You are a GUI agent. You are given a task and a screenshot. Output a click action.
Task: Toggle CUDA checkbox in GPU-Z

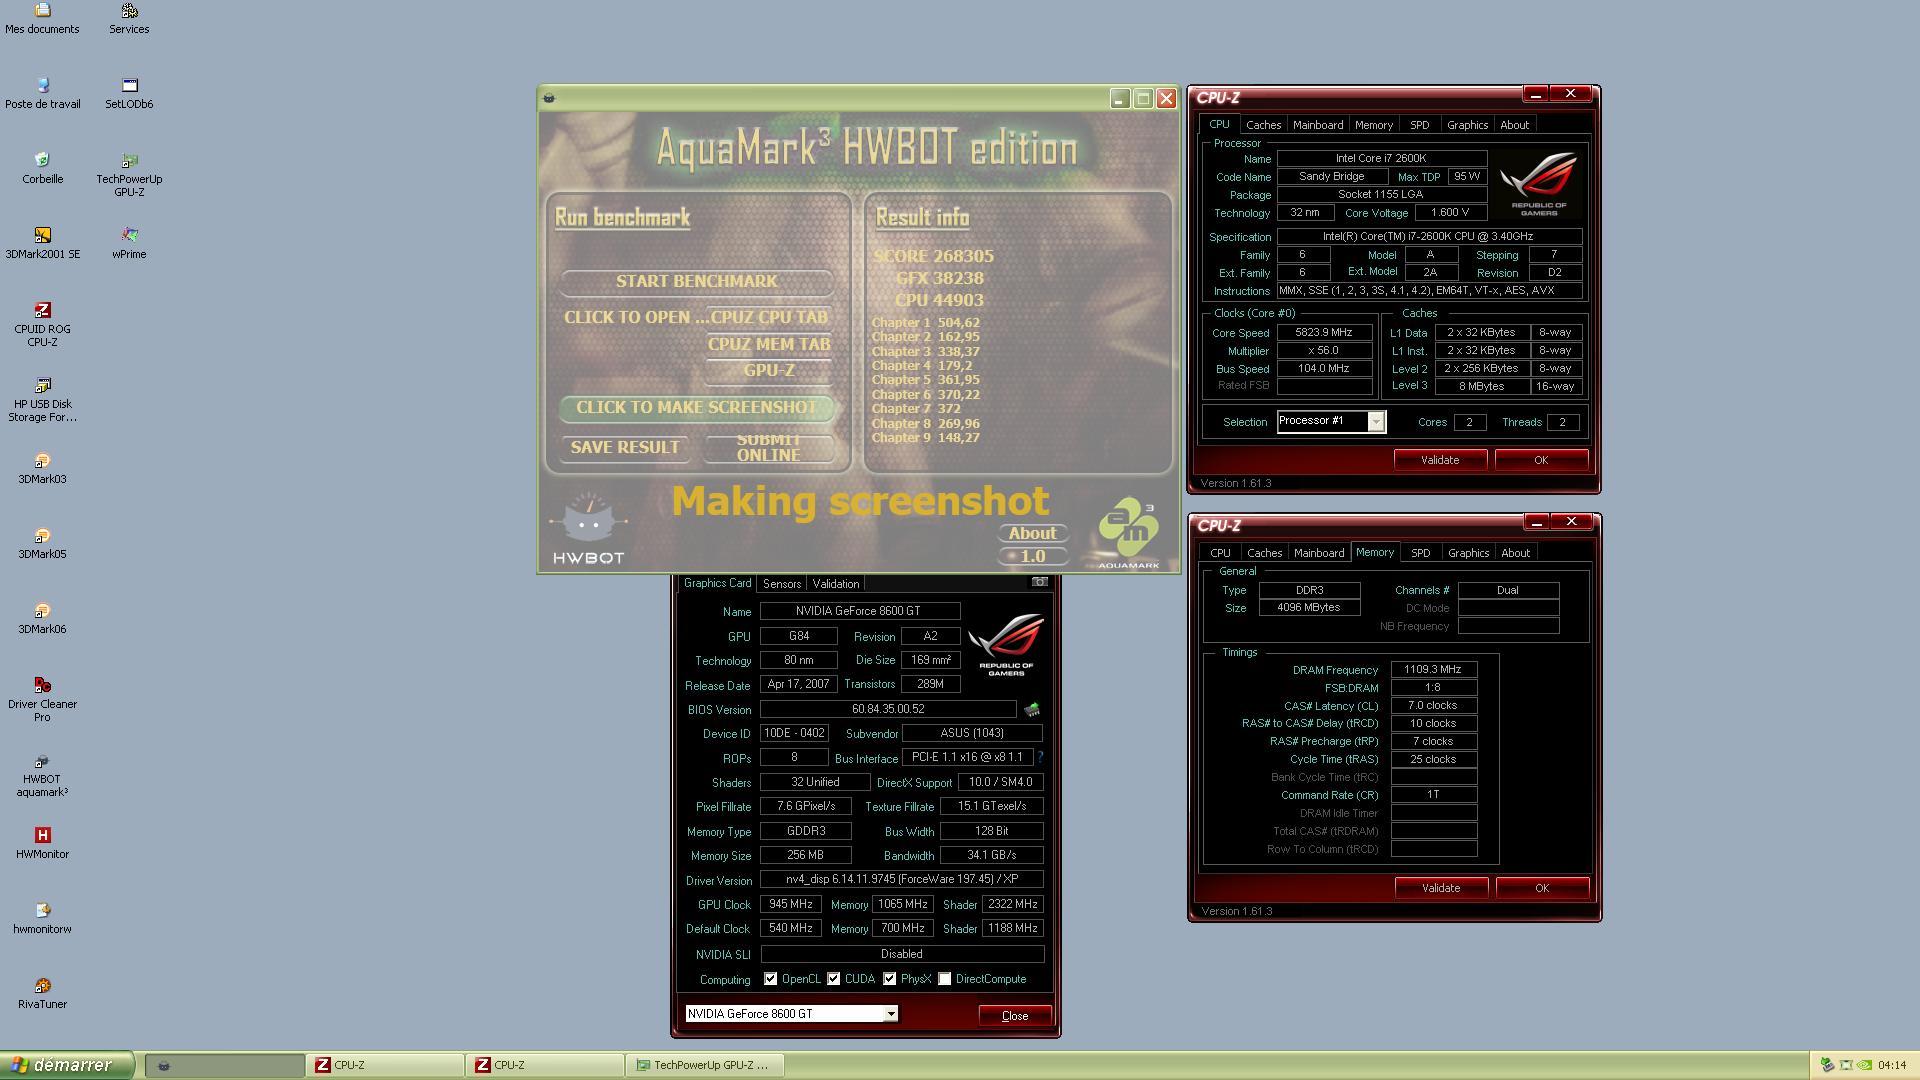tap(833, 979)
